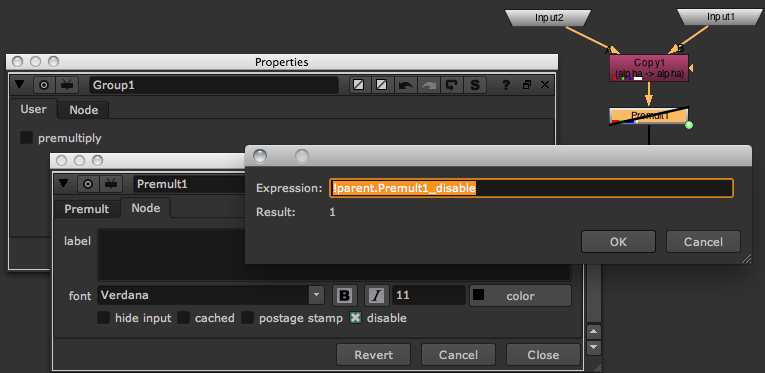Float the Group1 panel with the window icon

point(526,85)
